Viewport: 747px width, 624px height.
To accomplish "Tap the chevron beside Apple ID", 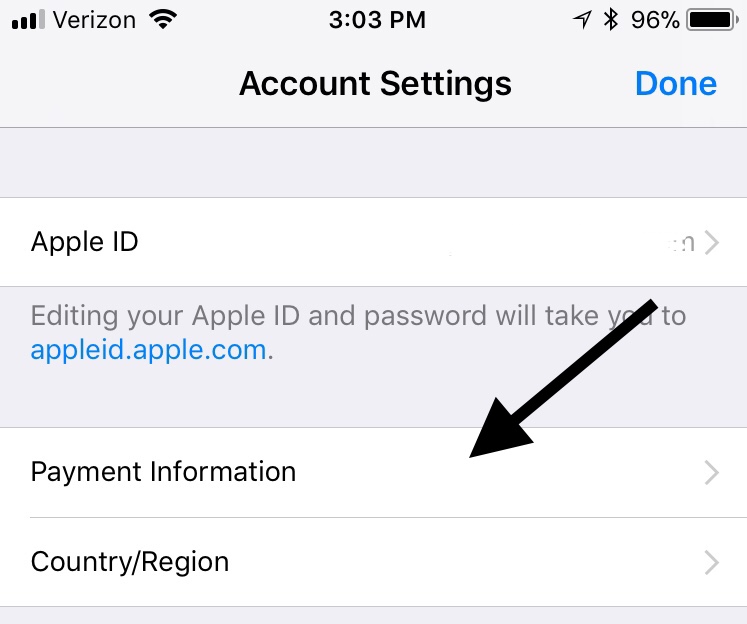I will [712, 242].
